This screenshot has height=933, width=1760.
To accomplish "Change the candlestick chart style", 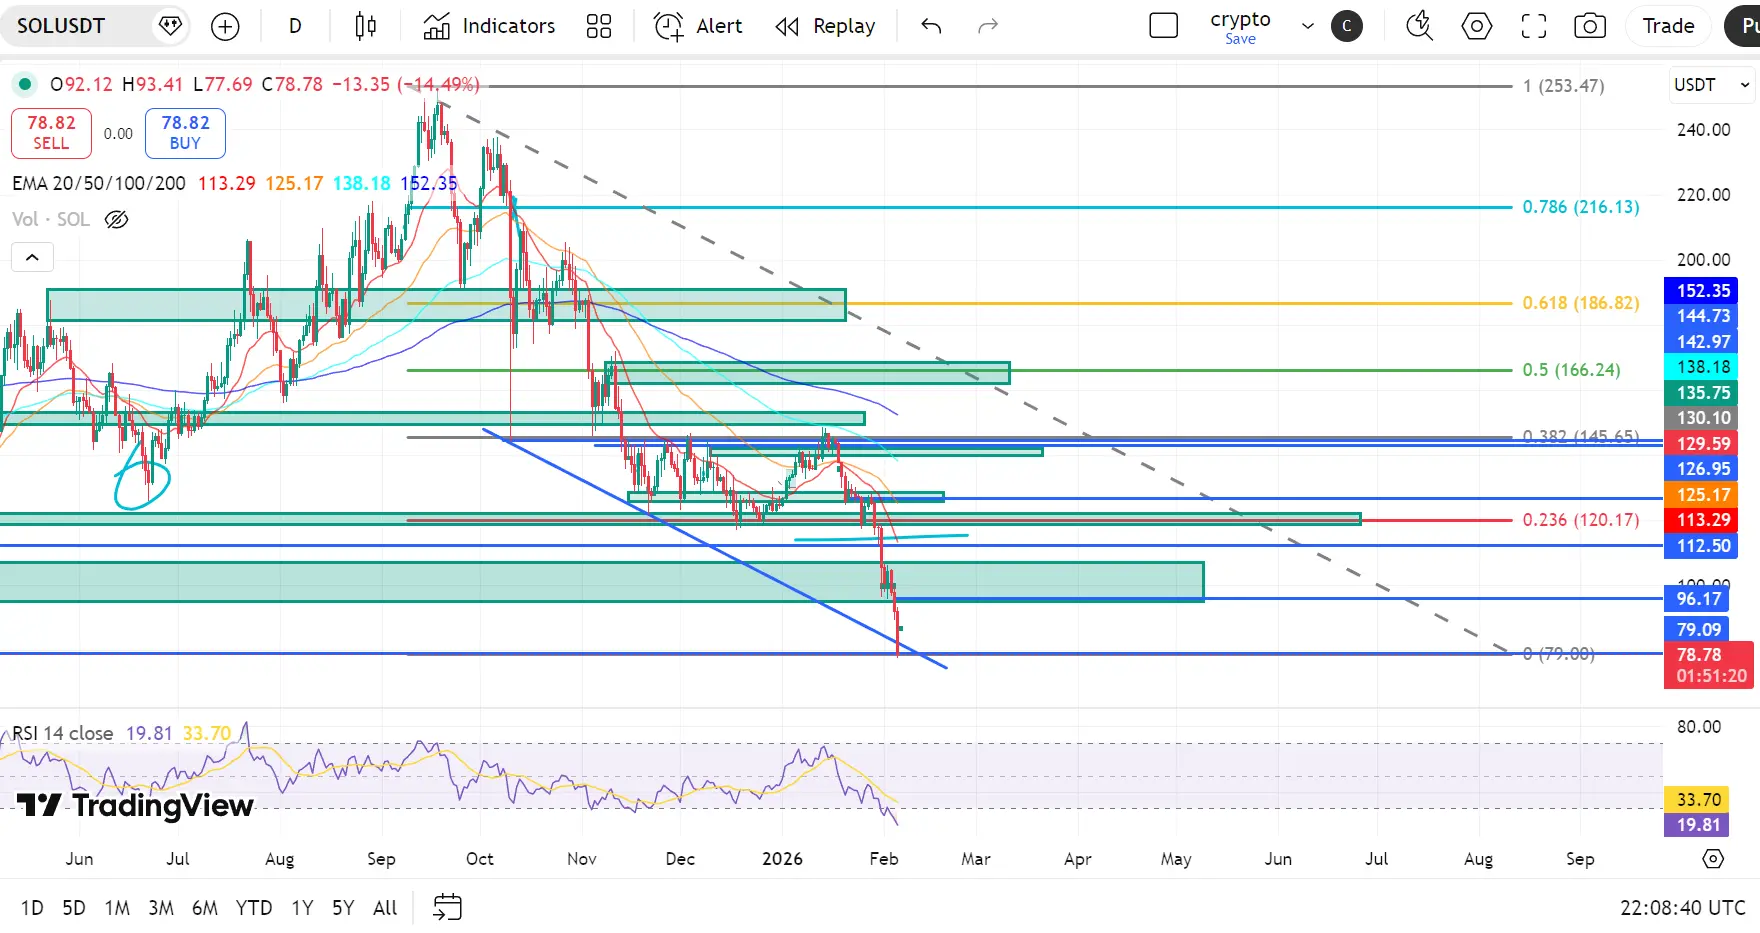I will 366,27.
